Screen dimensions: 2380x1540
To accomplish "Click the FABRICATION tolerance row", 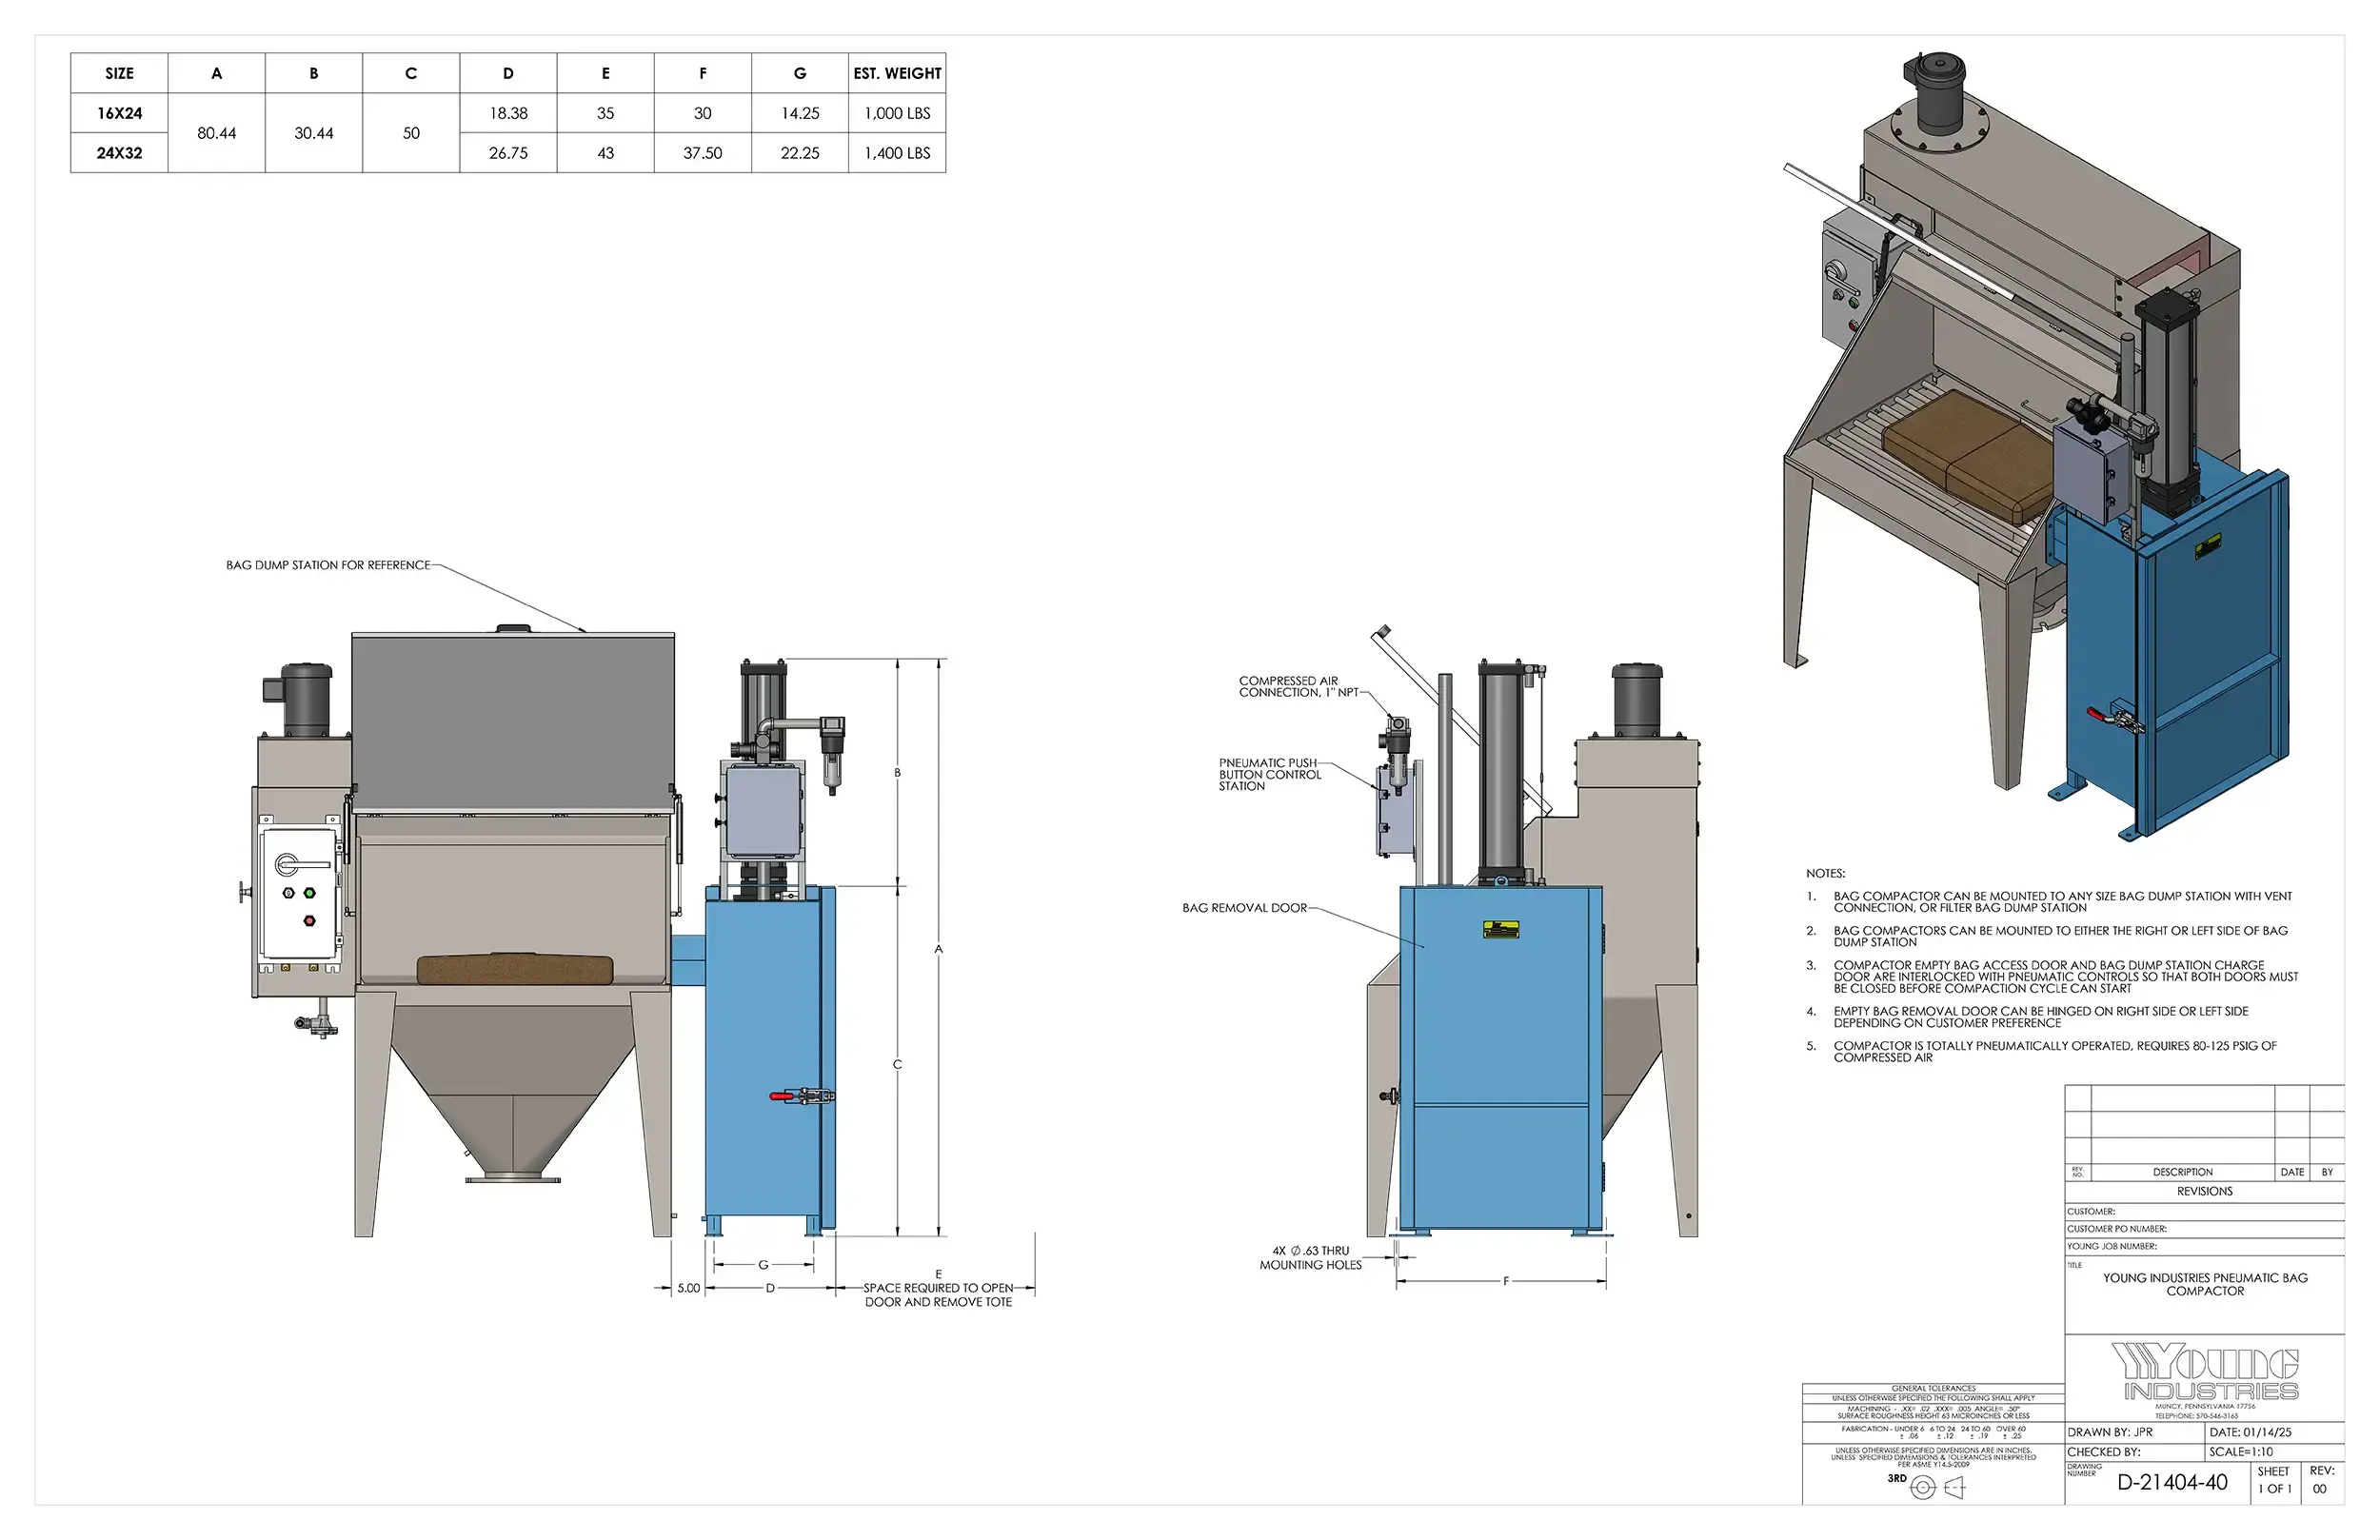I will 1933,1432.
